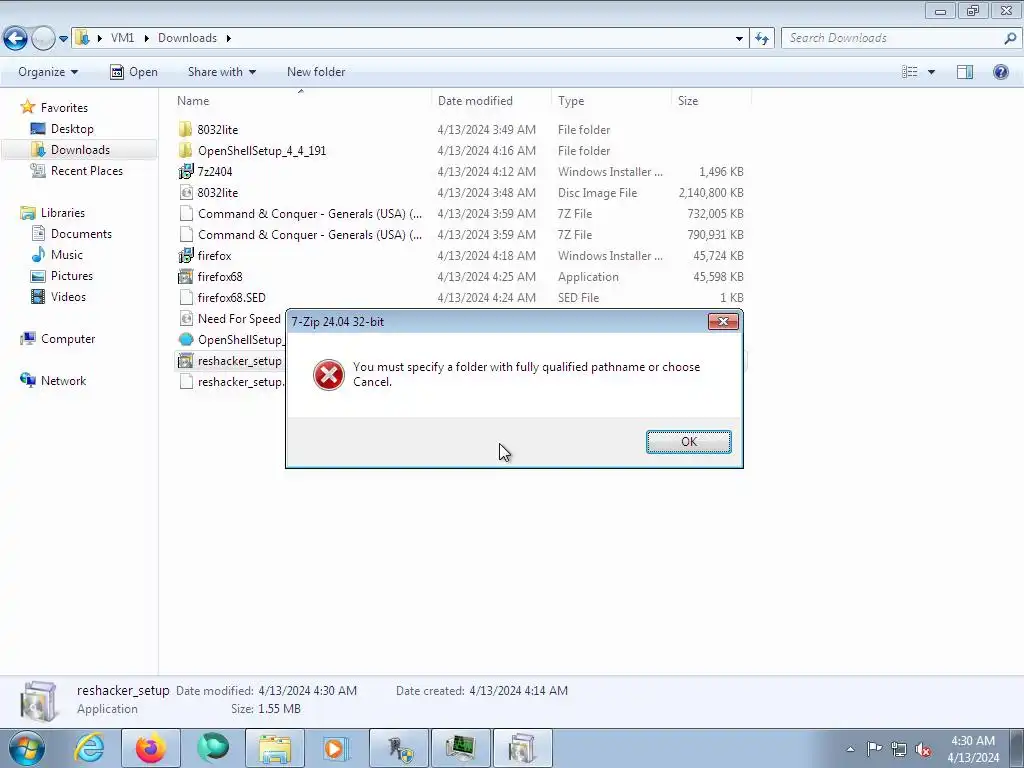This screenshot has width=1024, height=768.
Task: Switch to Windows Explorer on the taskbar
Action: [x=274, y=748]
